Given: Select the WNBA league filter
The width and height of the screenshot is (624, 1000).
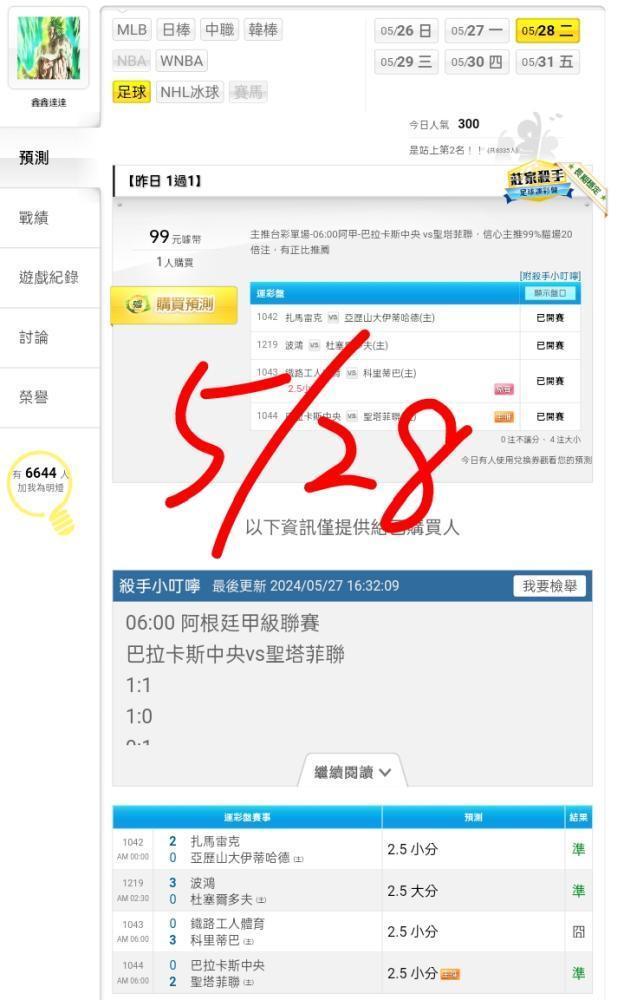Looking at the screenshot, I should click(x=182, y=61).
